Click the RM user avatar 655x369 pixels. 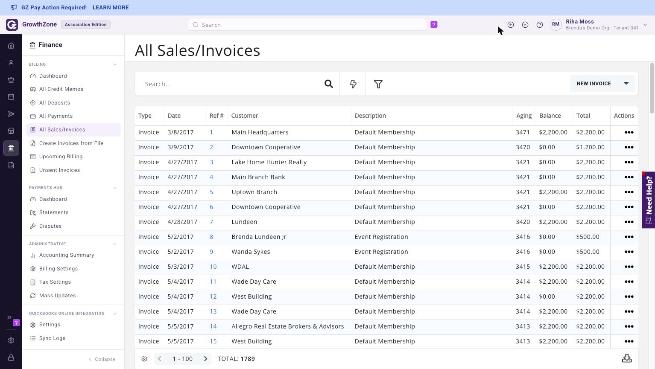[x=555, y=25]
